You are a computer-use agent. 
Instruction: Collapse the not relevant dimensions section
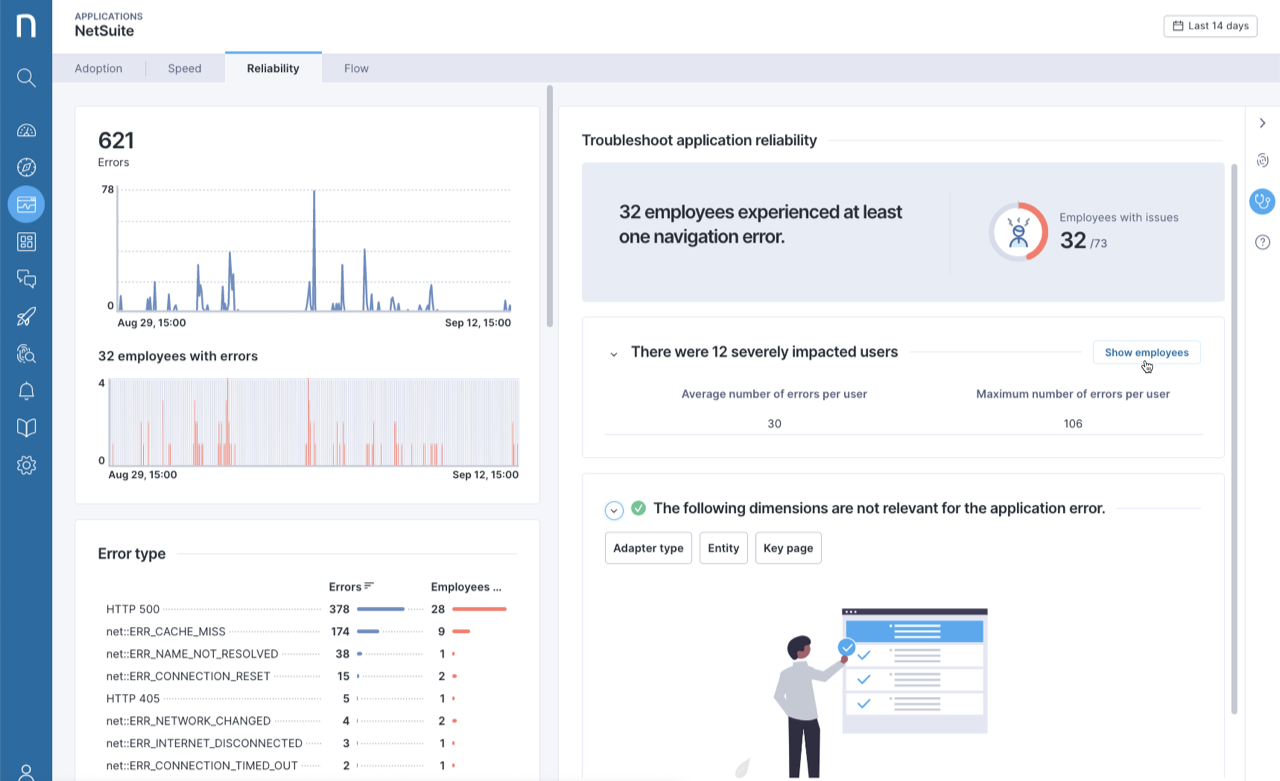614,511
